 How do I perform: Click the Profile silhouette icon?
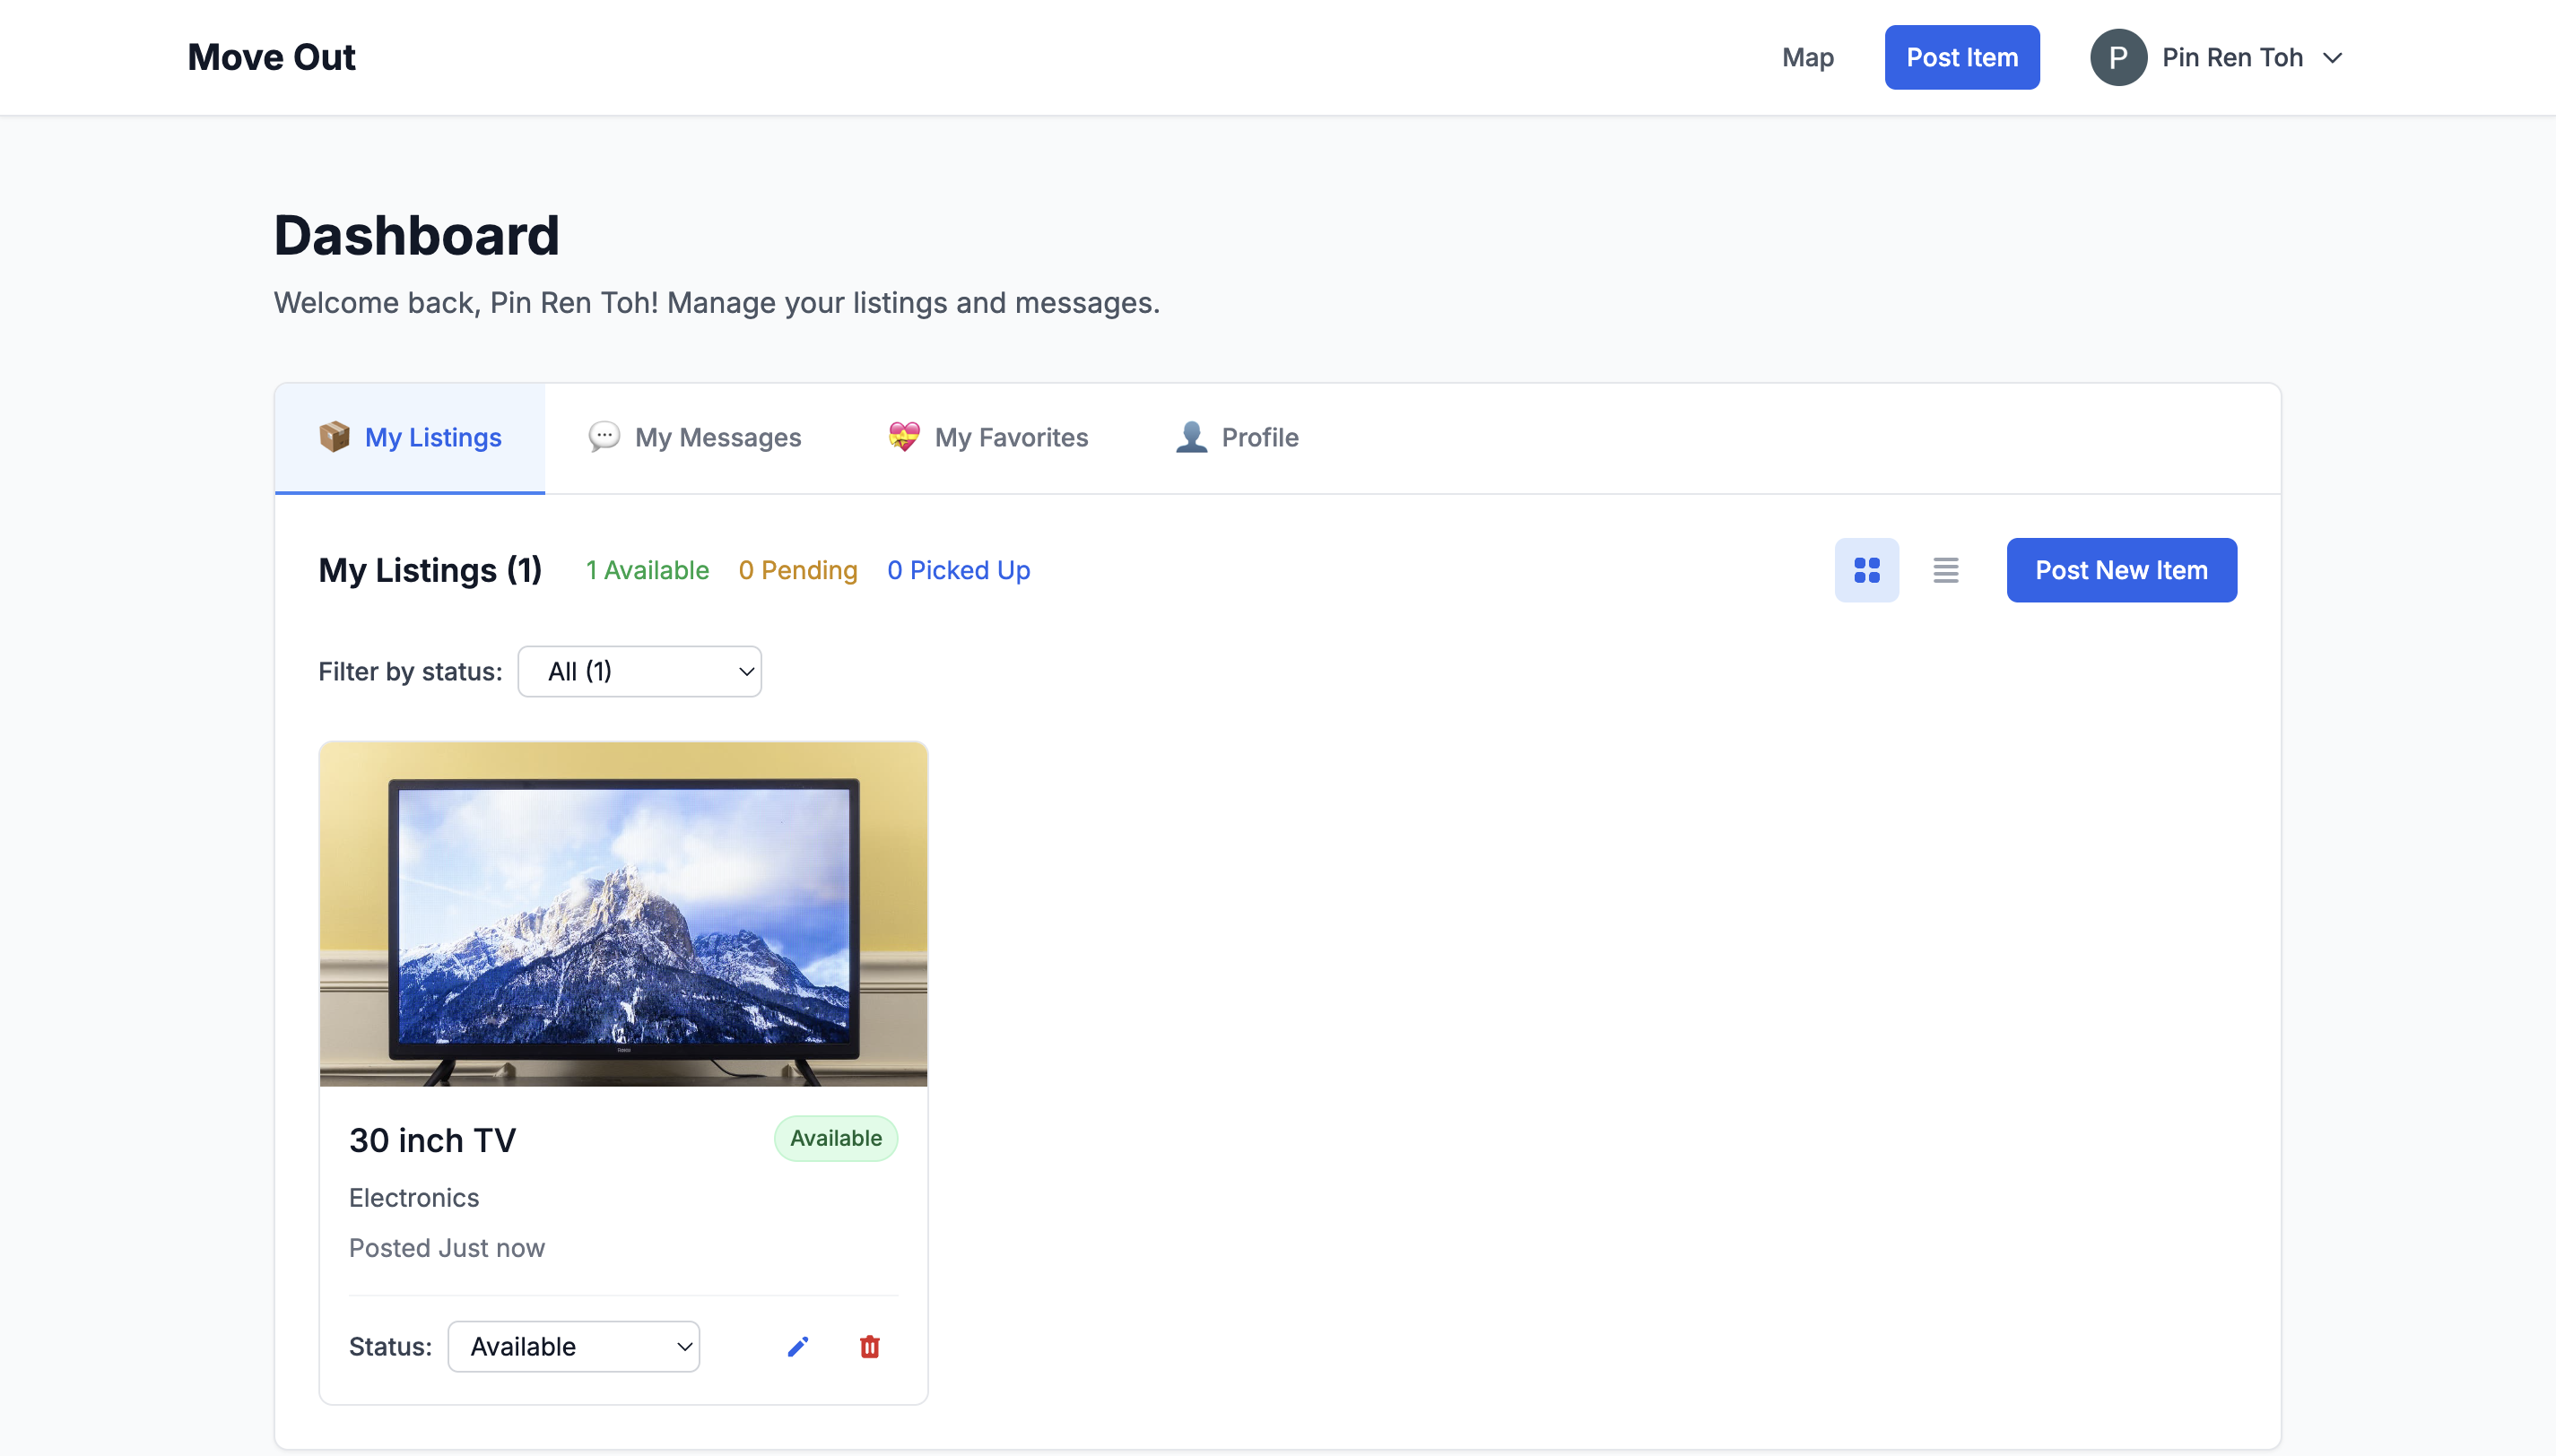1191,437
